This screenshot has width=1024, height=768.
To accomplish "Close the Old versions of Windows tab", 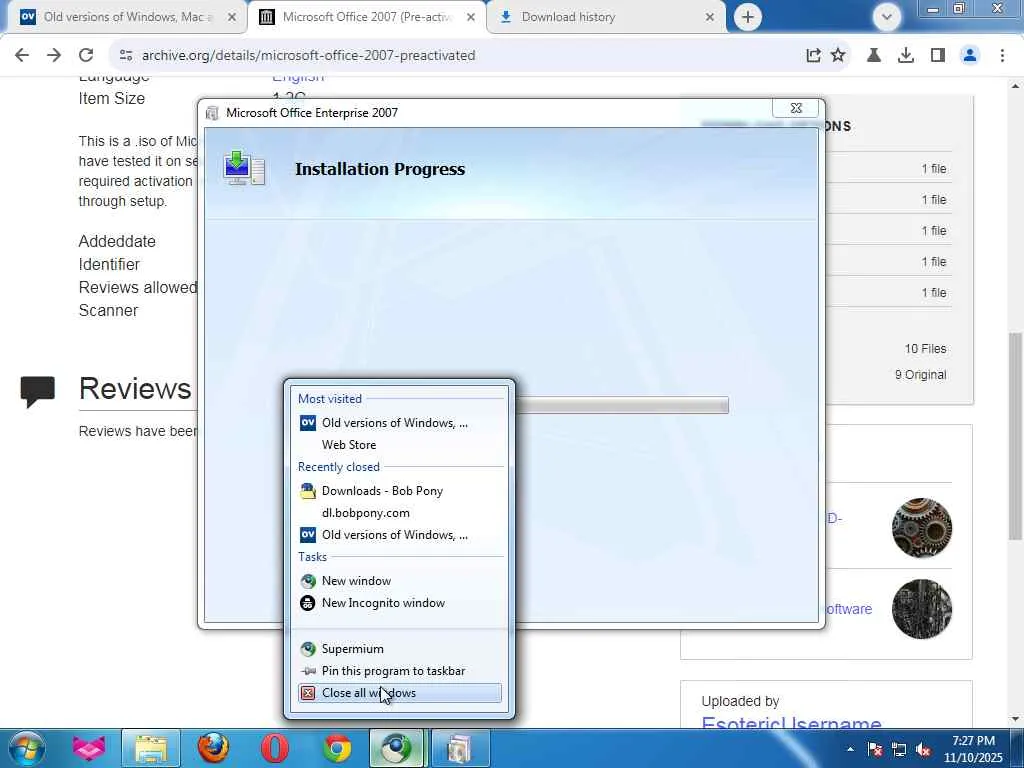I will [x=232, y=17].
